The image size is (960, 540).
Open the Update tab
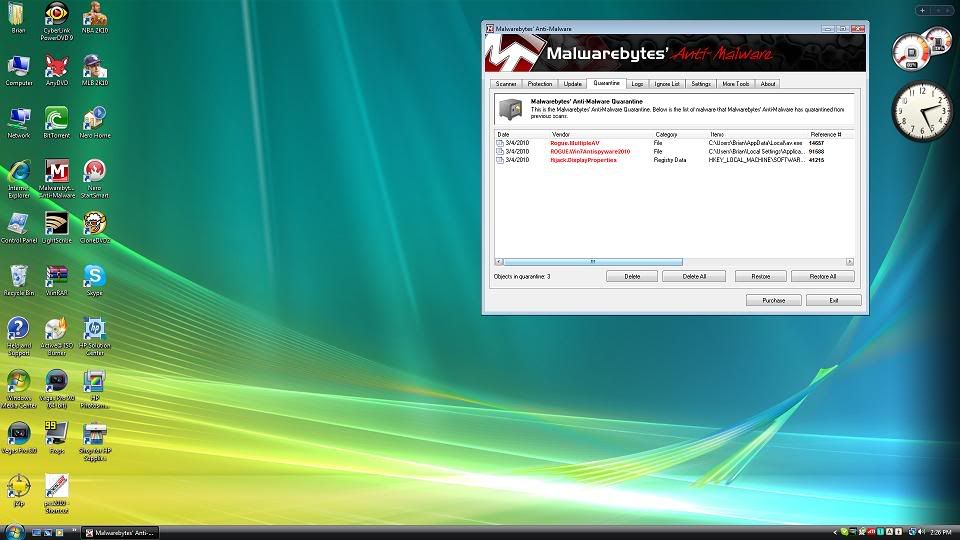[572, 84]
